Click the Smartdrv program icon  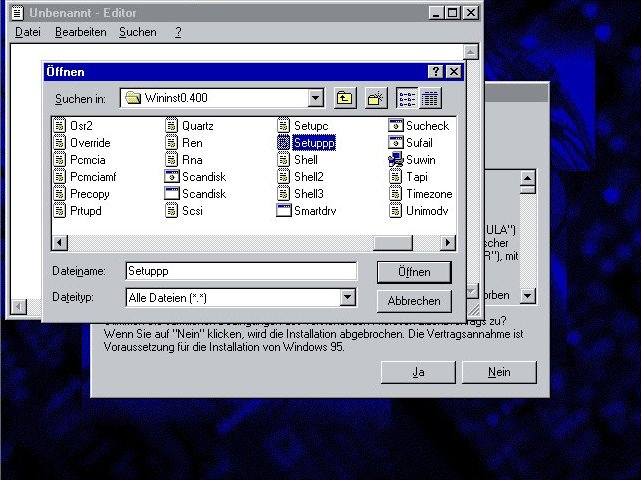284,211
